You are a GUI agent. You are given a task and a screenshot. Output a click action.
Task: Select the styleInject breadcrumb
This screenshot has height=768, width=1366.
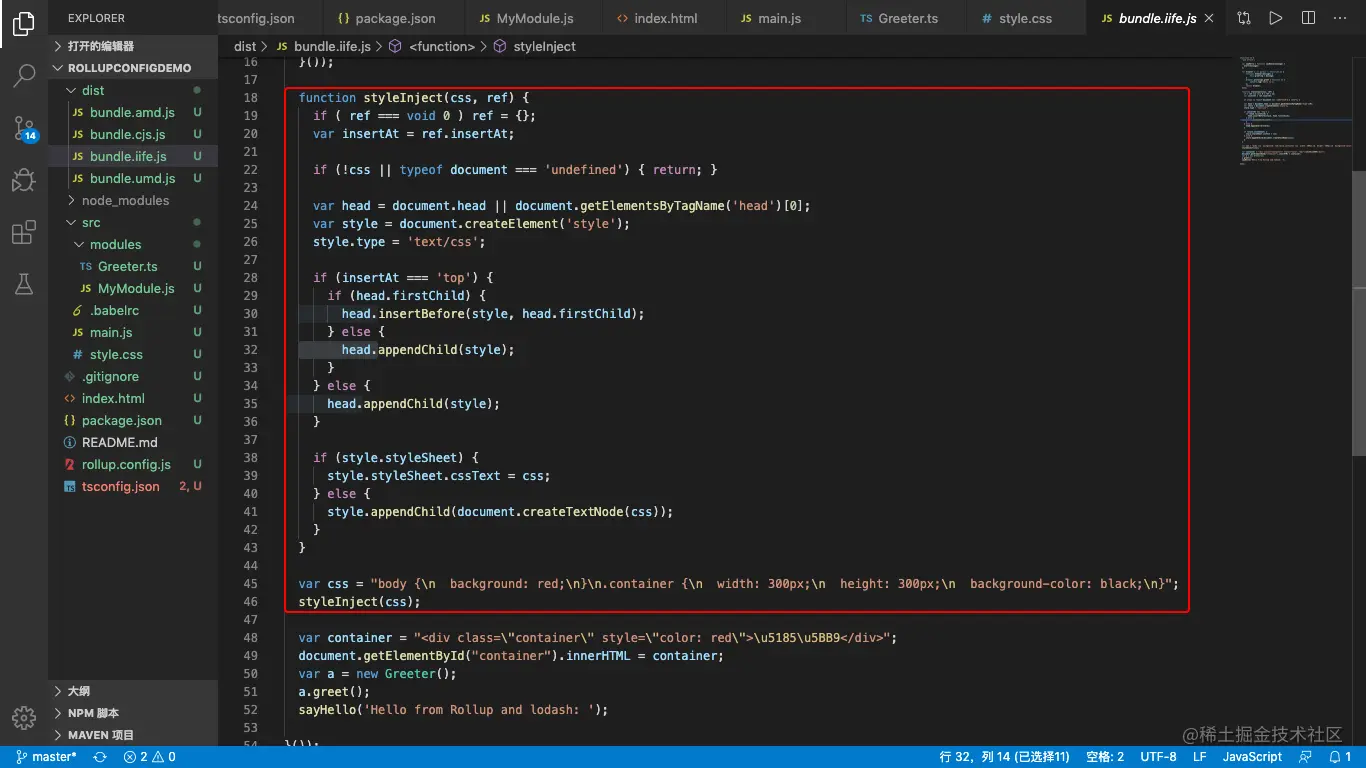coord(534,46)
